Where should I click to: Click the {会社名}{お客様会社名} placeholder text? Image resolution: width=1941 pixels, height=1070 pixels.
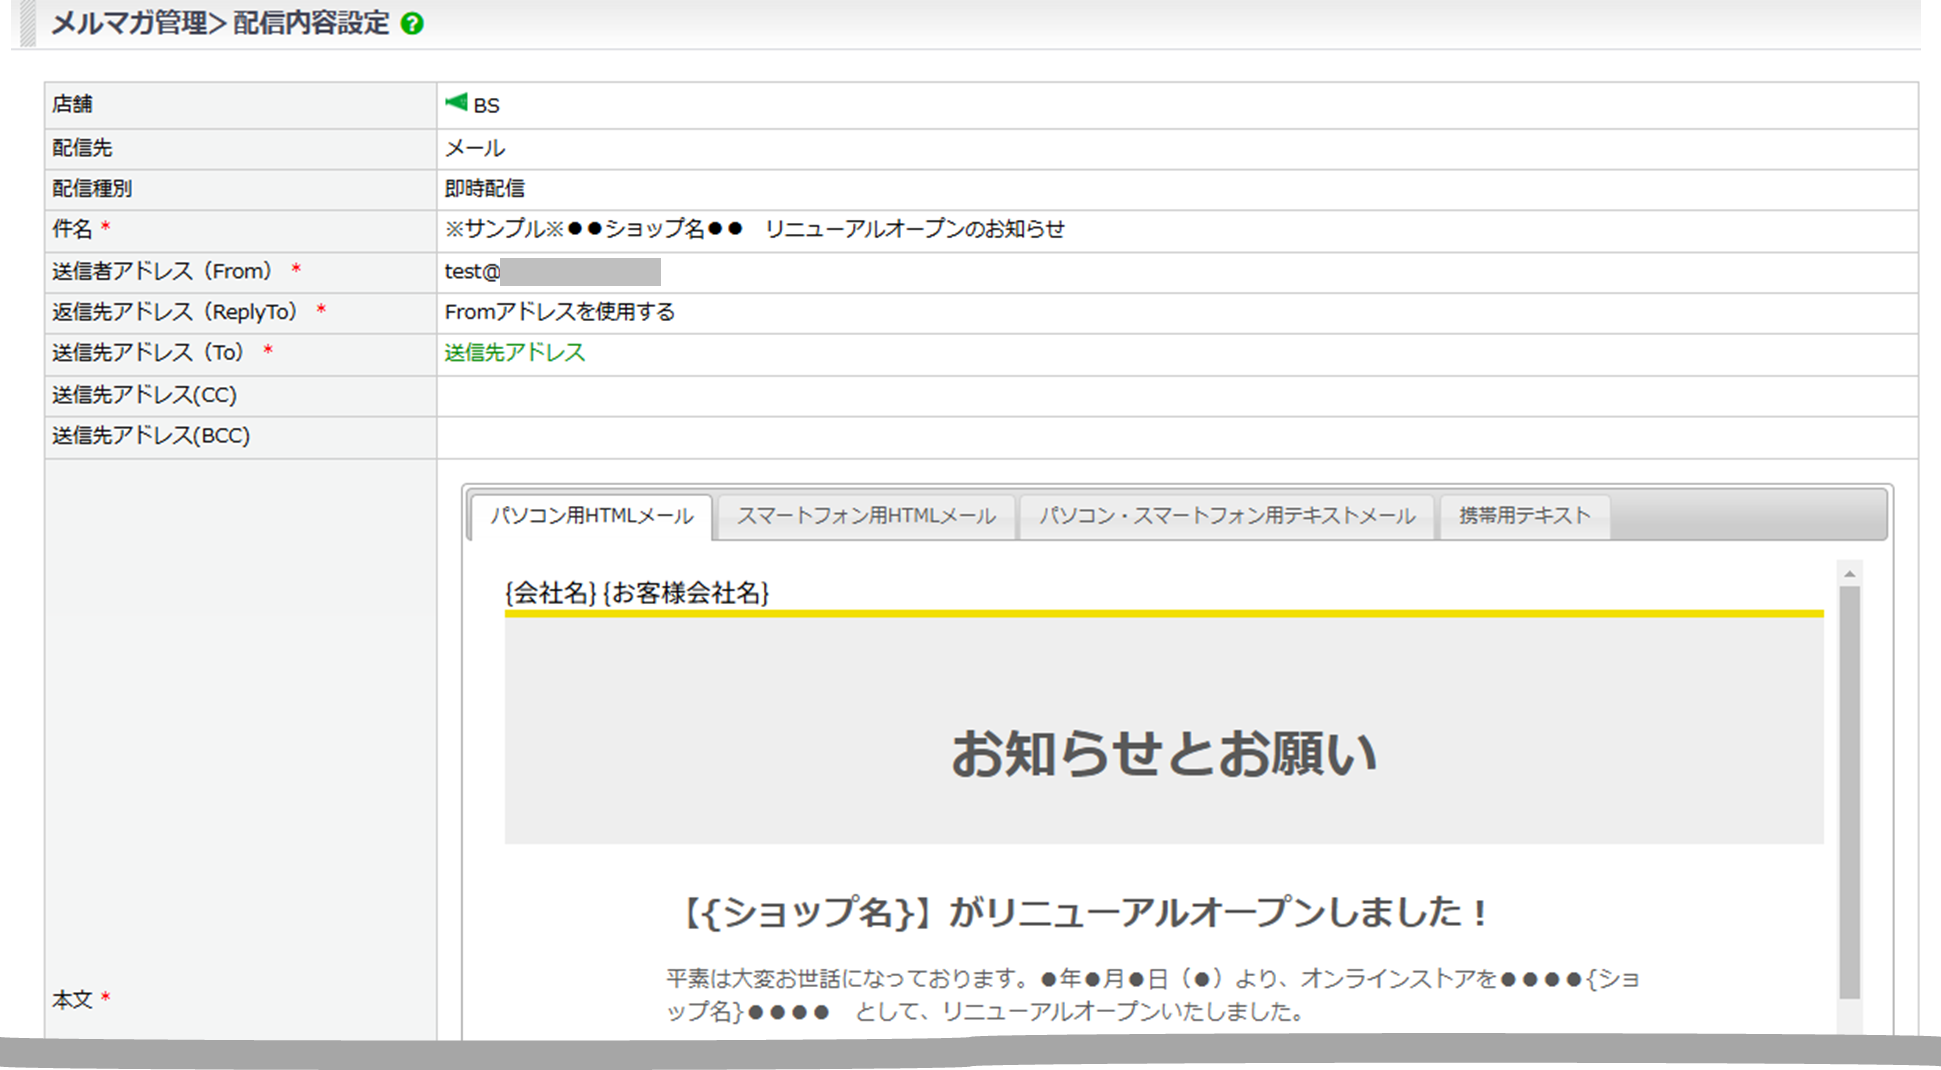[637, 593]
